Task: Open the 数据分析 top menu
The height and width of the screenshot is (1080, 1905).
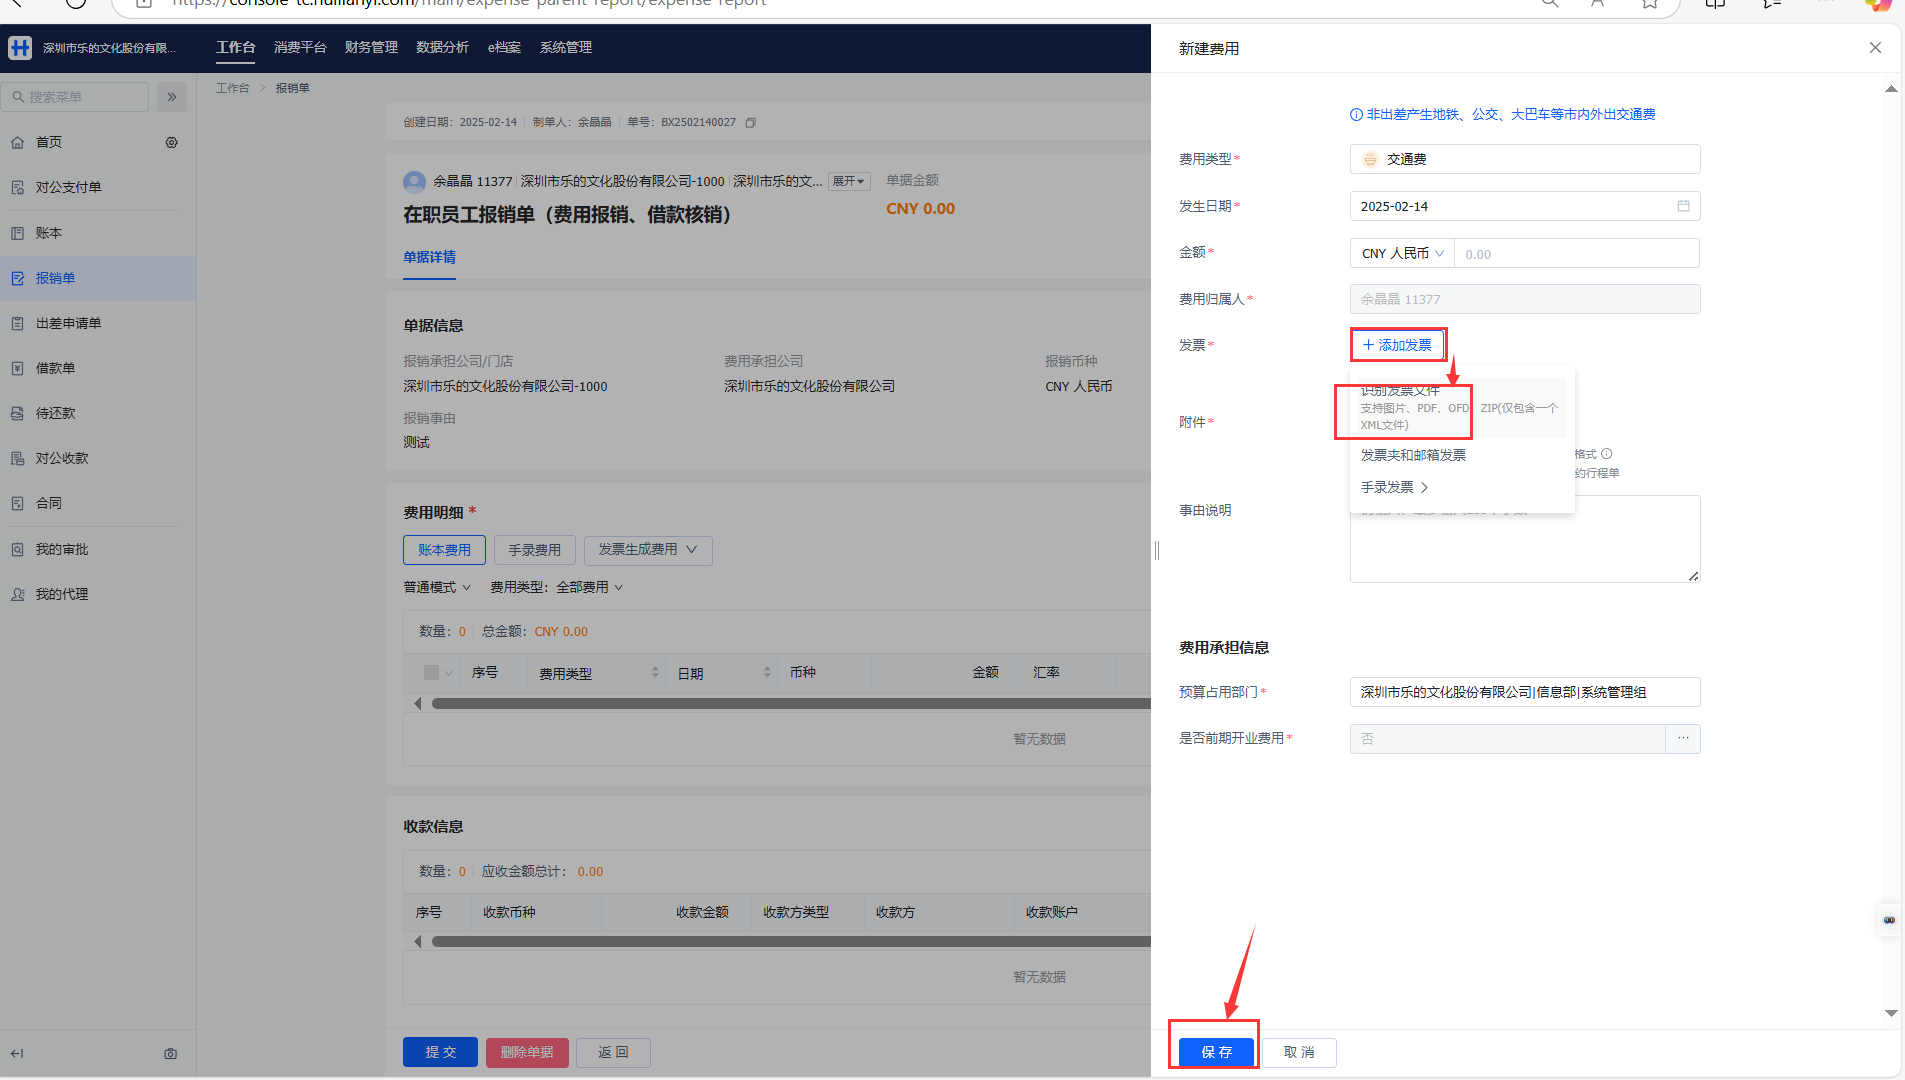Action: click(442, 48)
